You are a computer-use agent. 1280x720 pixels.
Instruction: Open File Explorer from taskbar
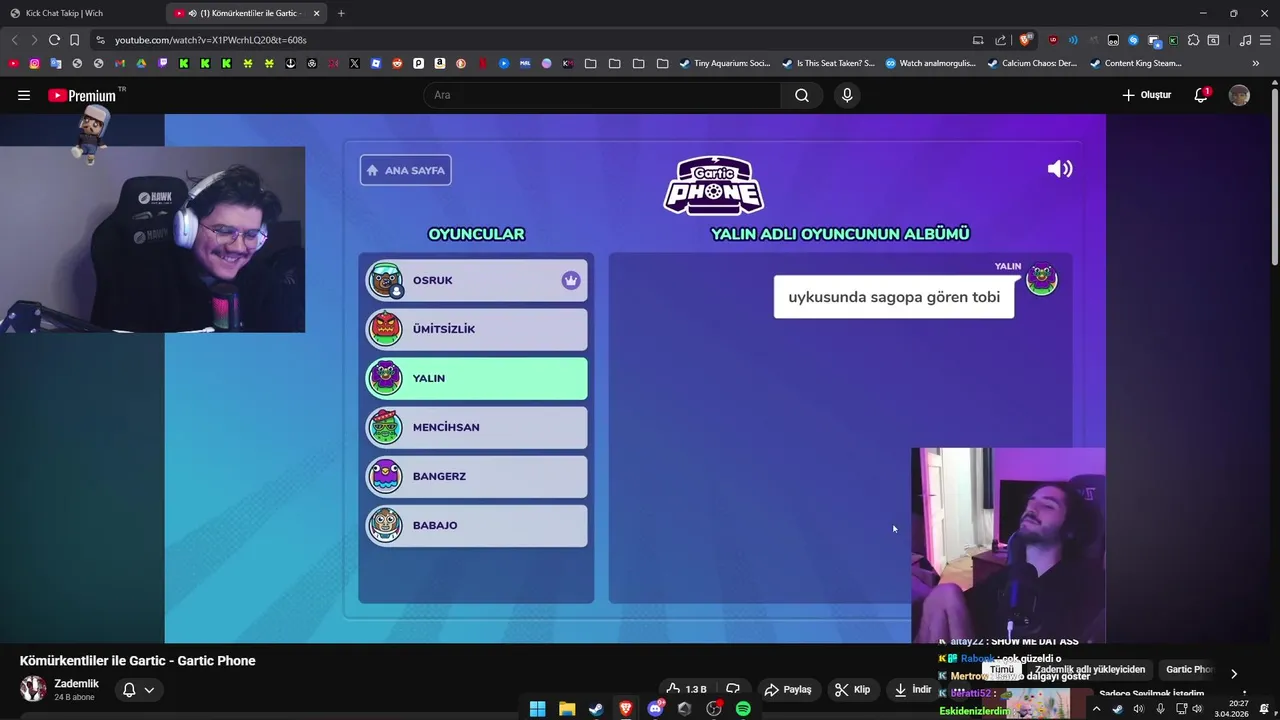(x=567, y=709)
